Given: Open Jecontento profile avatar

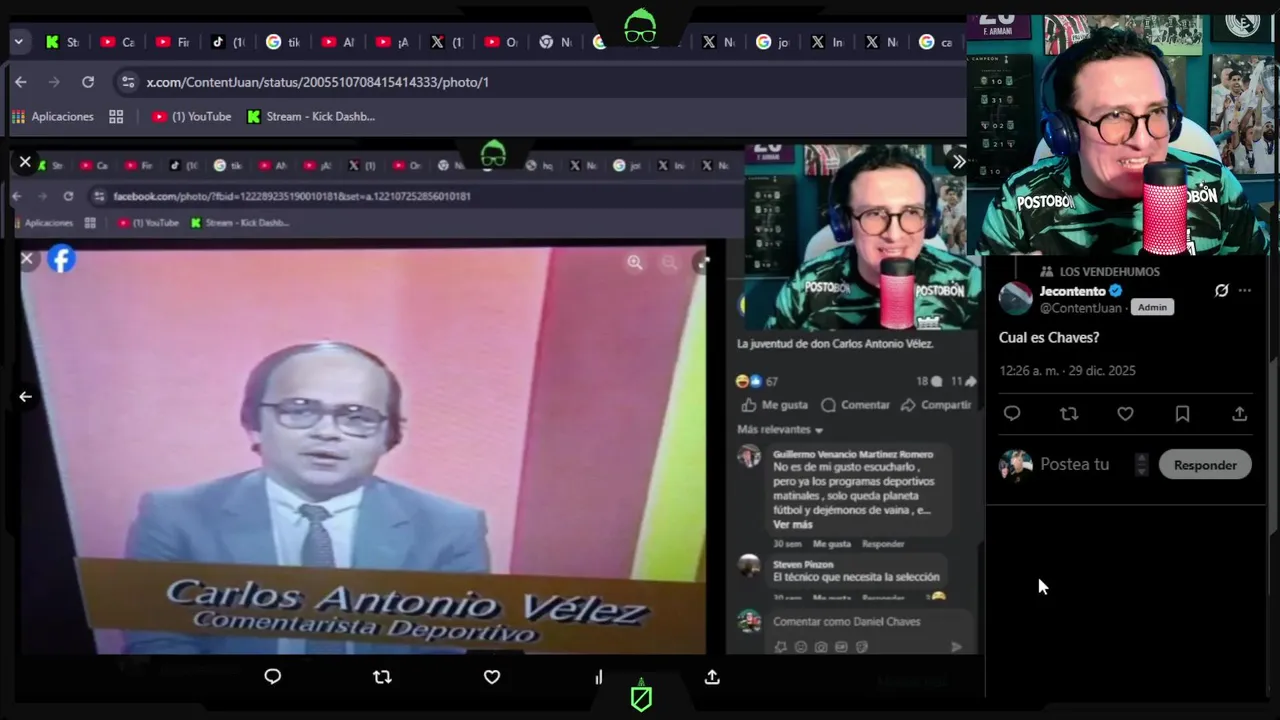Looking at the screenshot, I should [x=1016, y=298].
